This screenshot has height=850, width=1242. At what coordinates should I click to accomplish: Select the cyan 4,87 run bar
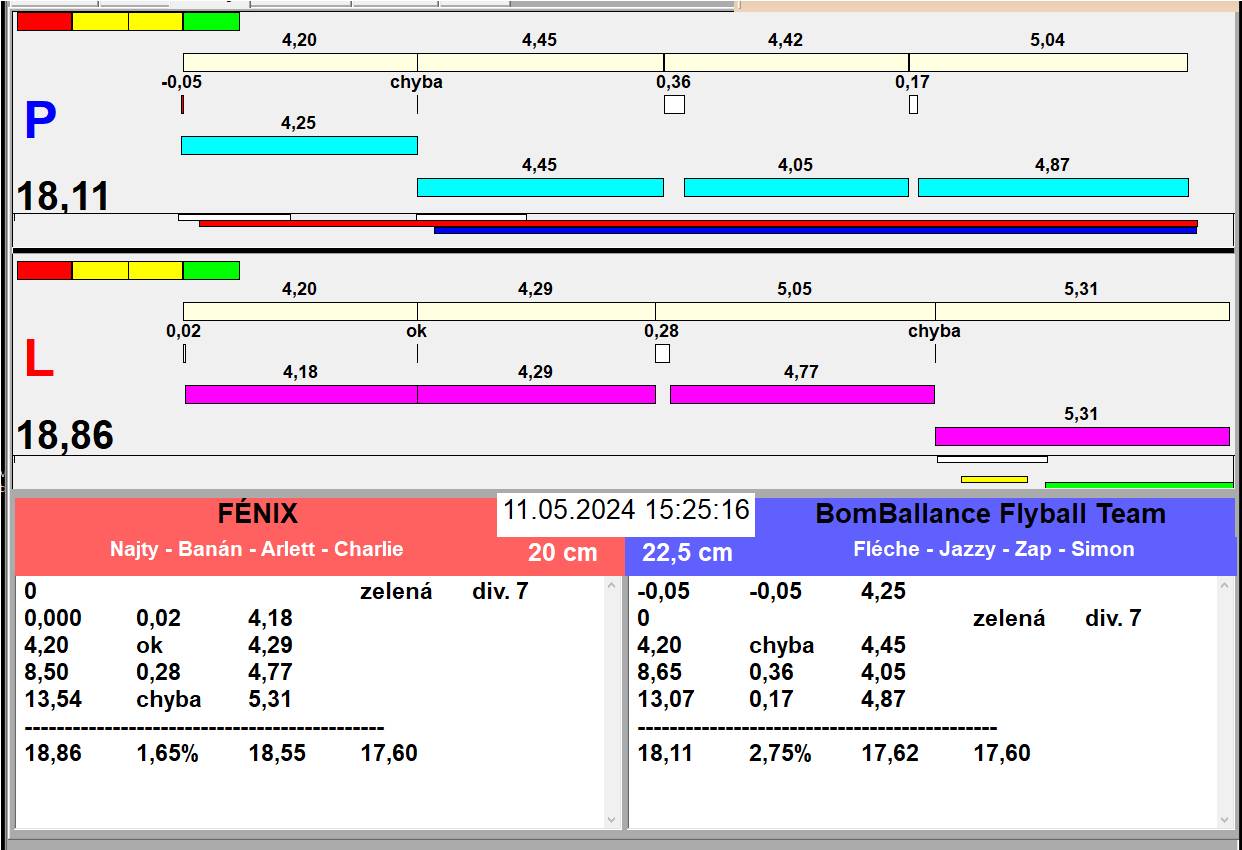pyautogui.click(x=1053, y=187)
